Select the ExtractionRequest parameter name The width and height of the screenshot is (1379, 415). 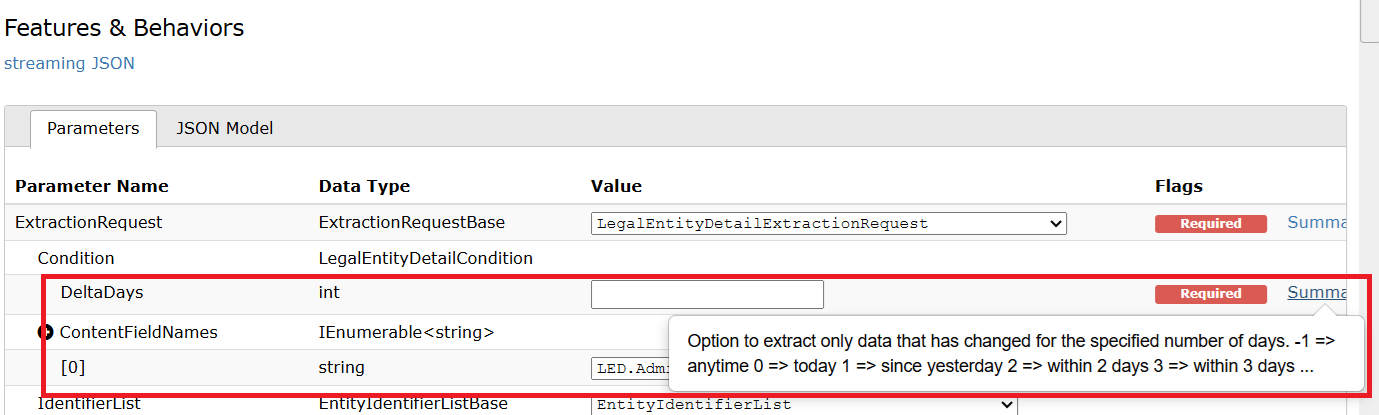(x=89, y=222)
